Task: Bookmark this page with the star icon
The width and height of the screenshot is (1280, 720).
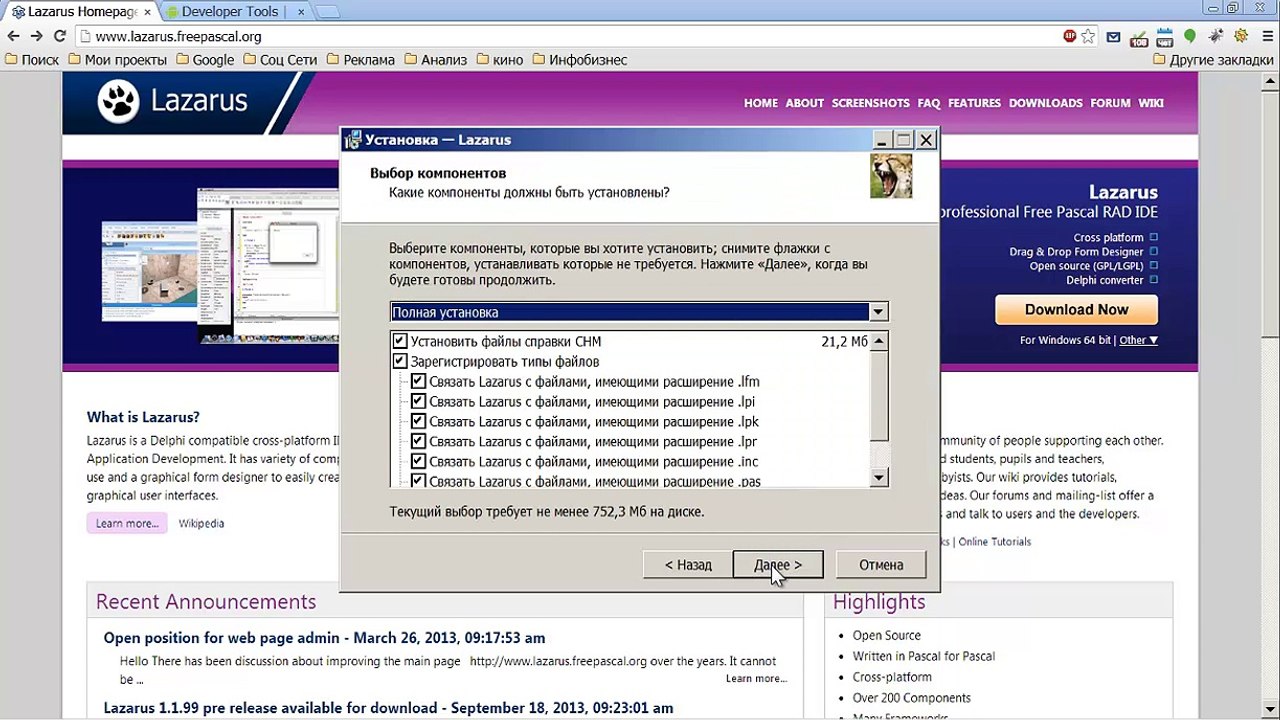Action: point(1088,36)
